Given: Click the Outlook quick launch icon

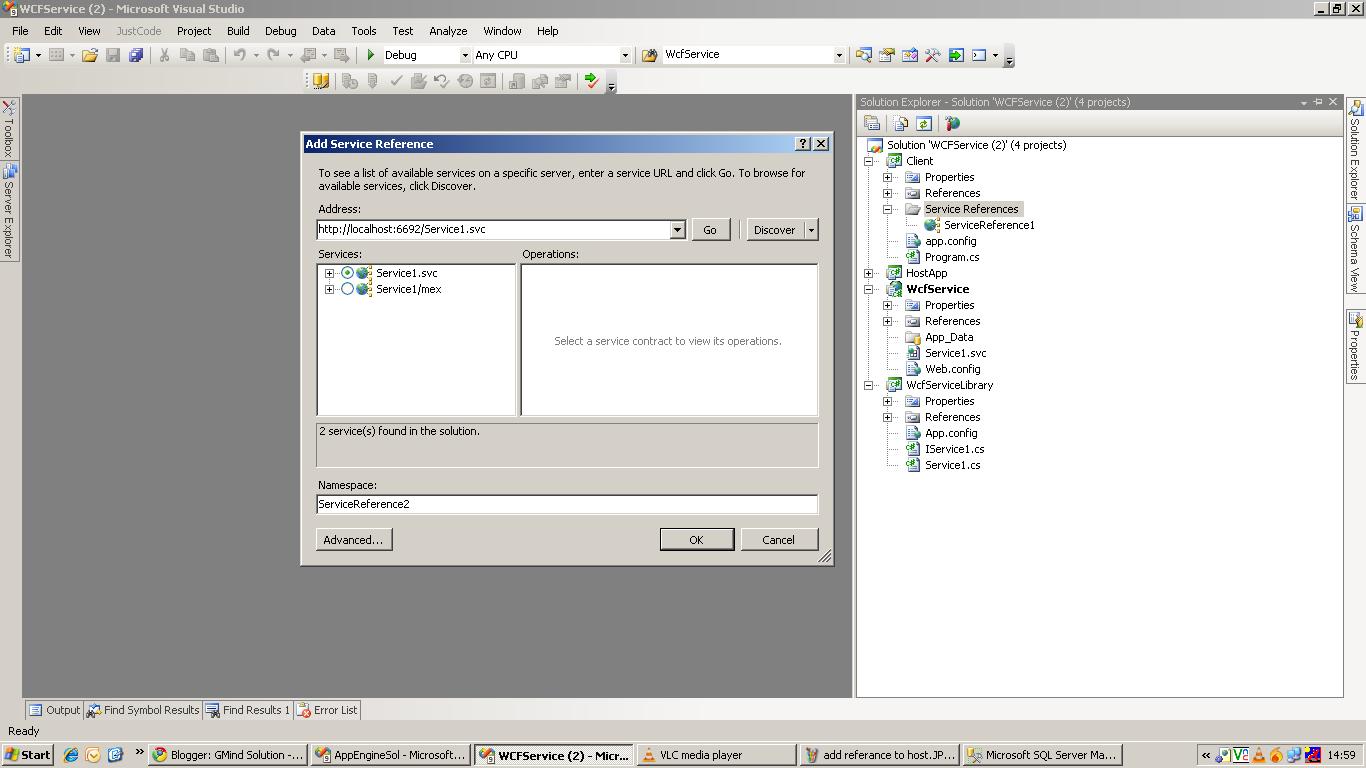Looking at the screenshot, I should (x=93, y=755).
